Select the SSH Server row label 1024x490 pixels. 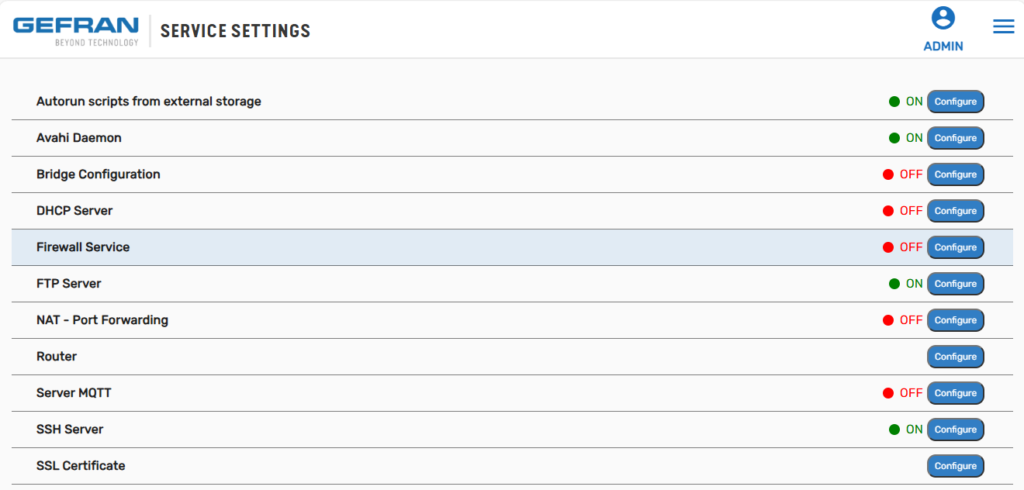[70, 429]
